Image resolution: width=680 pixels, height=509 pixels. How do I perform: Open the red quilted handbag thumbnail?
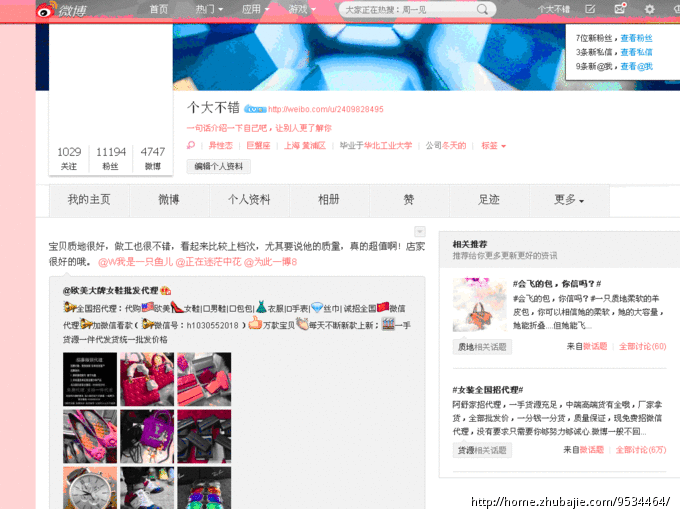pos(147,379)
